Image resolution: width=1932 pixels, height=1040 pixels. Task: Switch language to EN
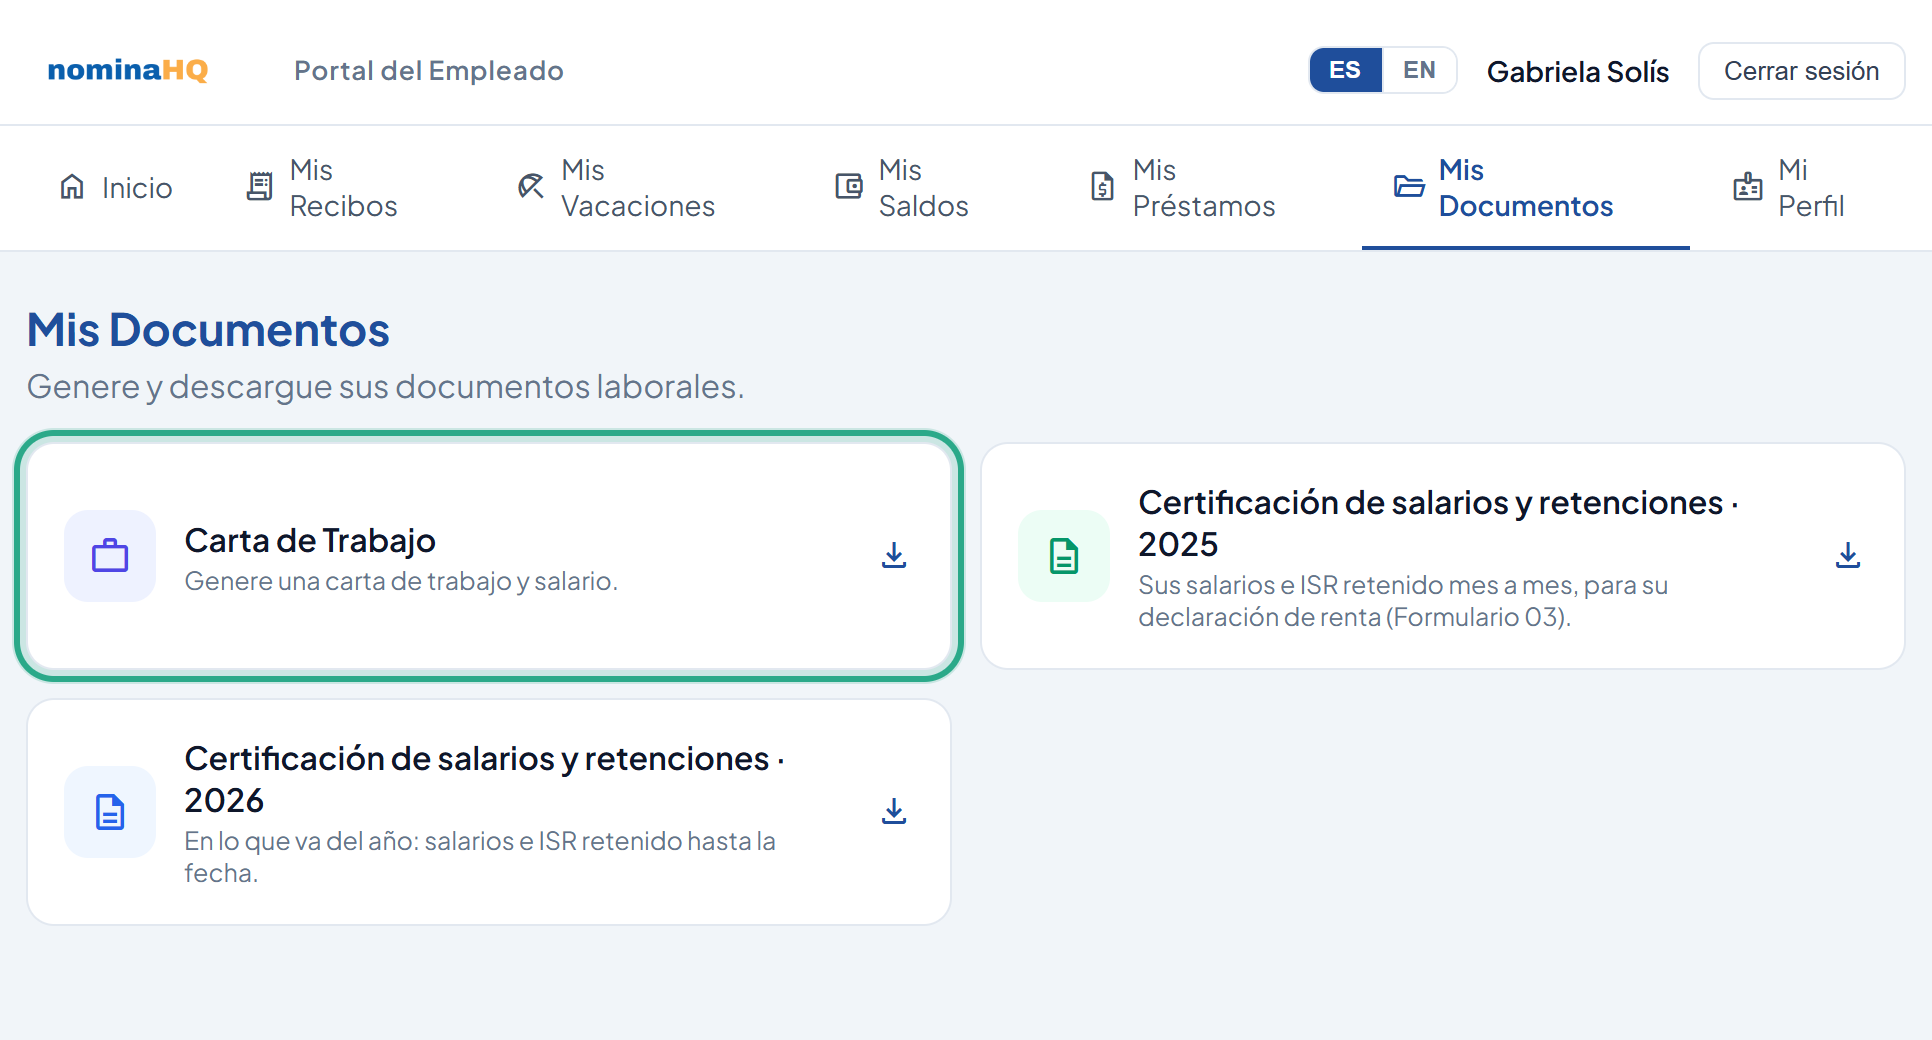1419,70
